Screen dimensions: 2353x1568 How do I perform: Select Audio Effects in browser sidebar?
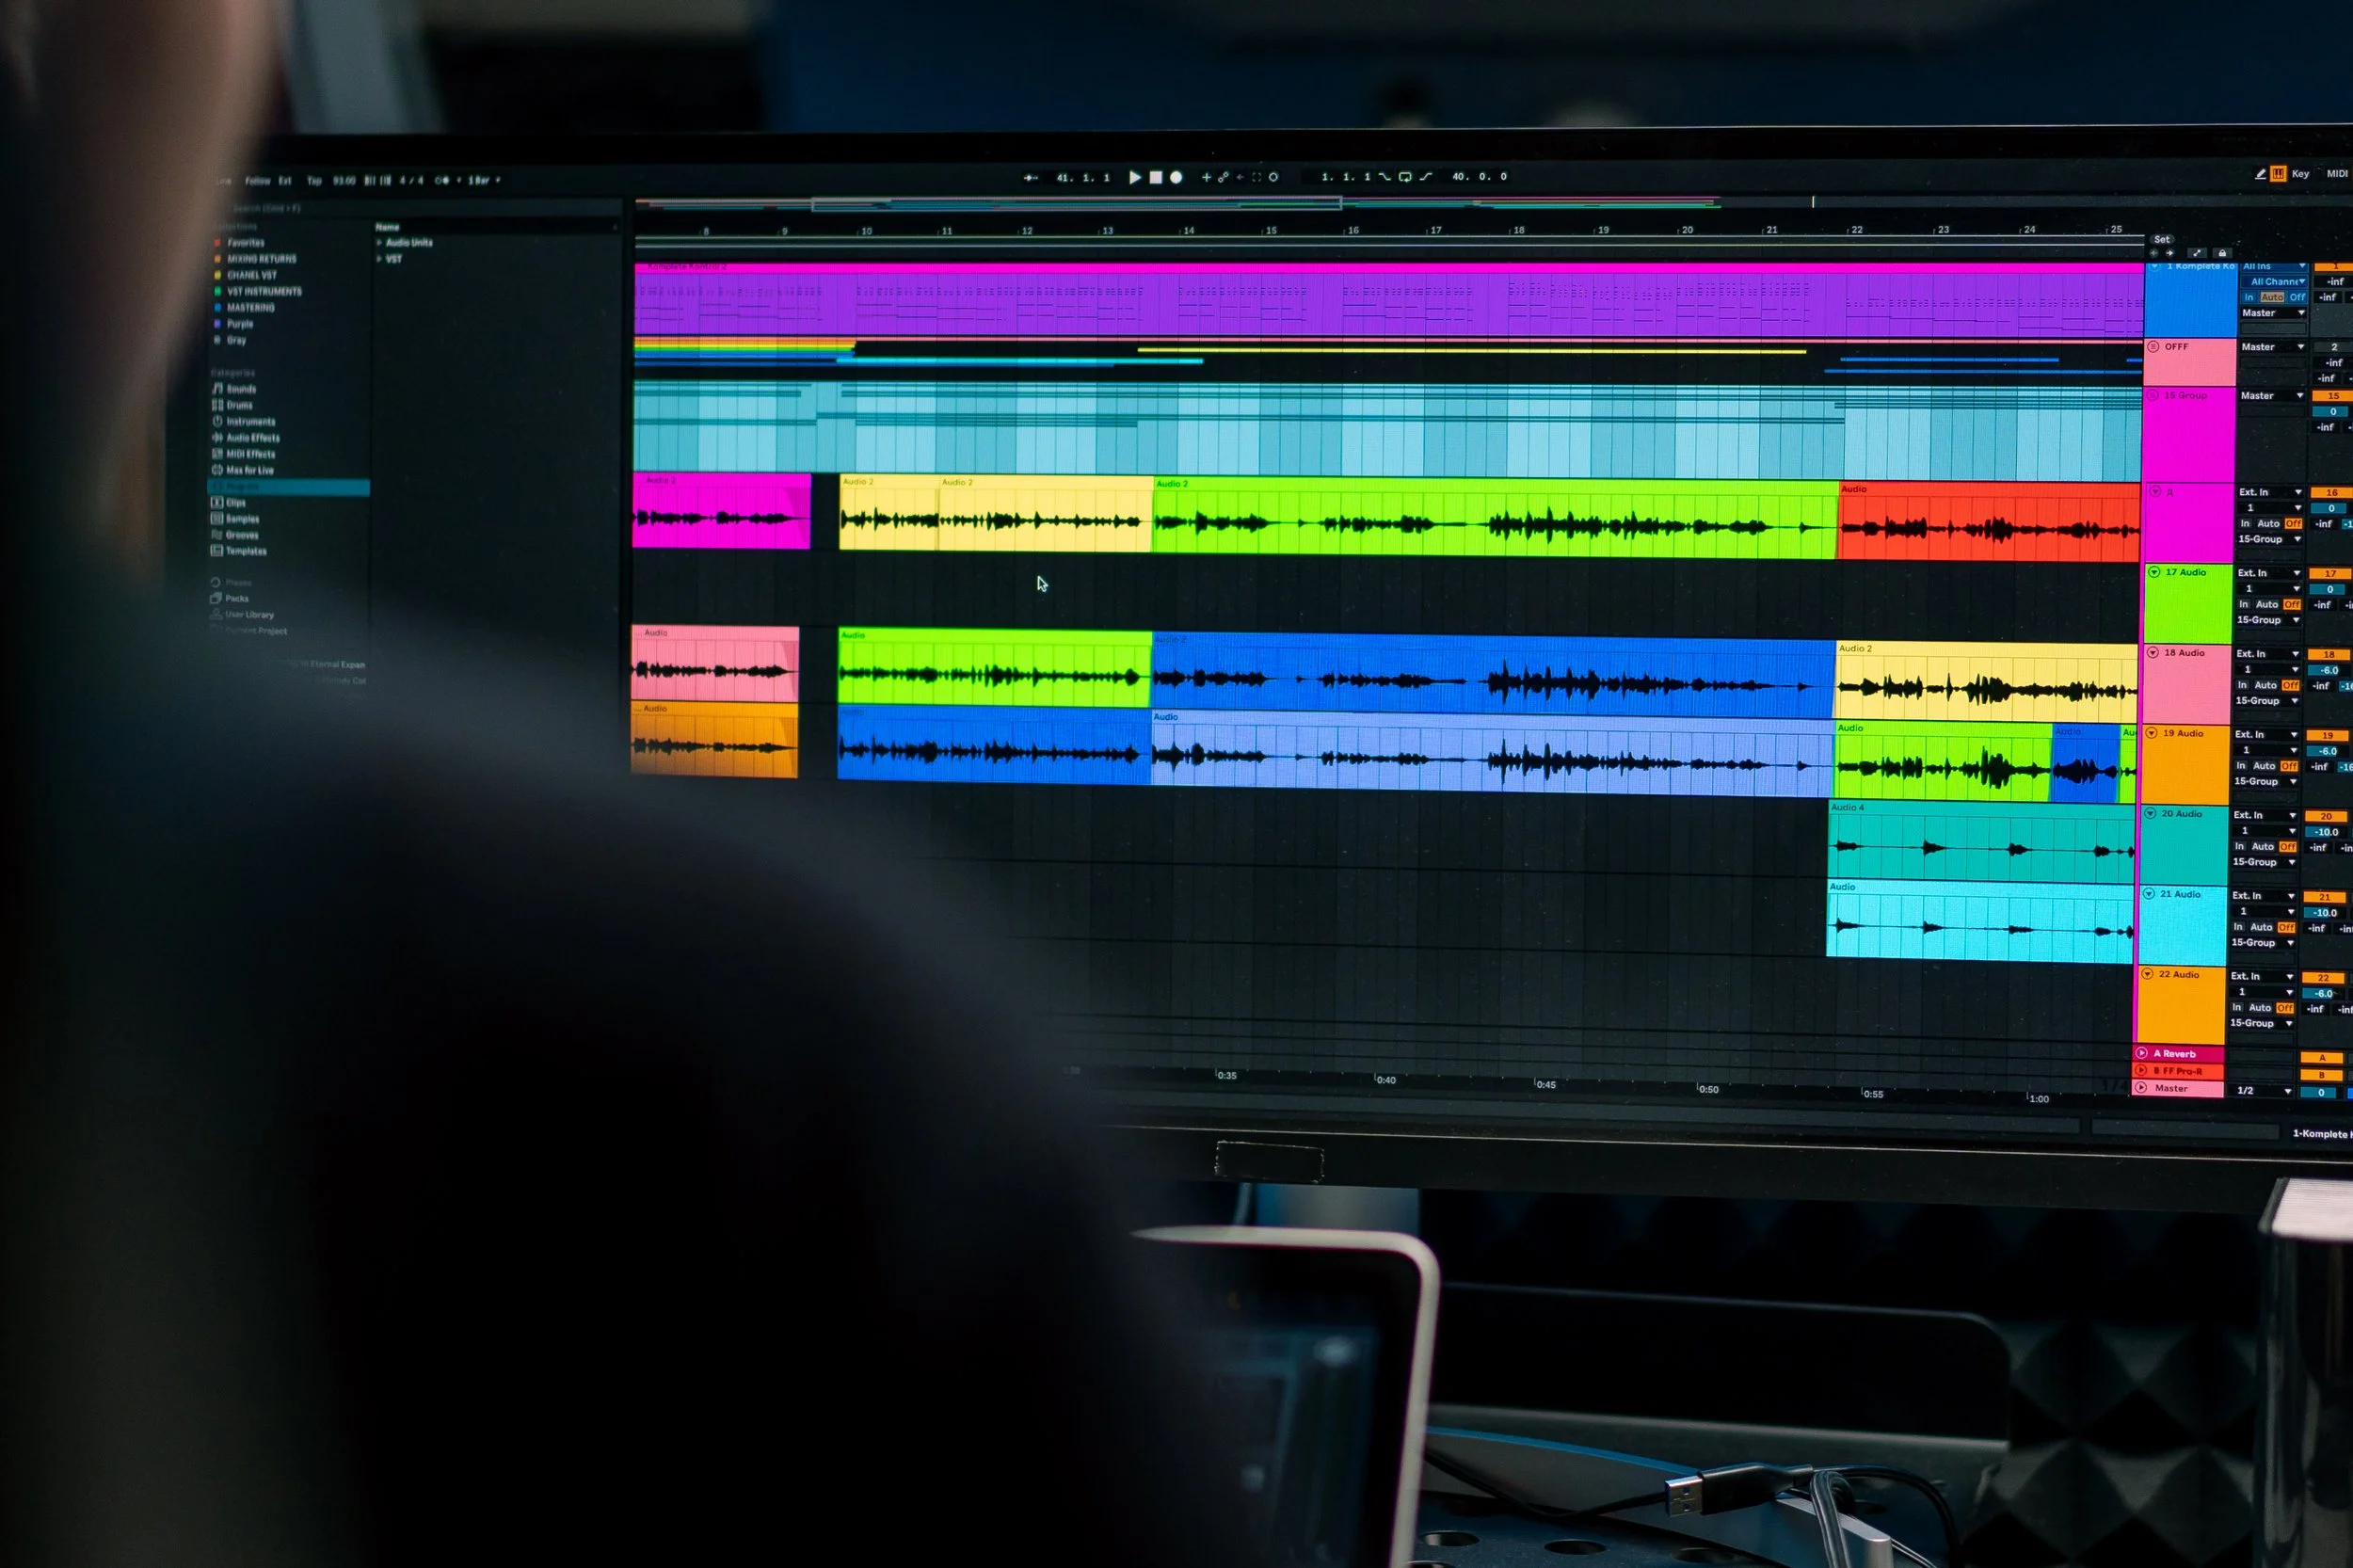252,438
